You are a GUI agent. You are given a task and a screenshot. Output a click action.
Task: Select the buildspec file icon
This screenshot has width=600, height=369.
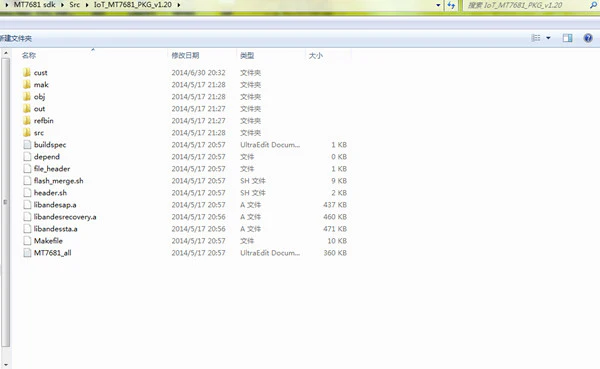click(x=27, y=145)
